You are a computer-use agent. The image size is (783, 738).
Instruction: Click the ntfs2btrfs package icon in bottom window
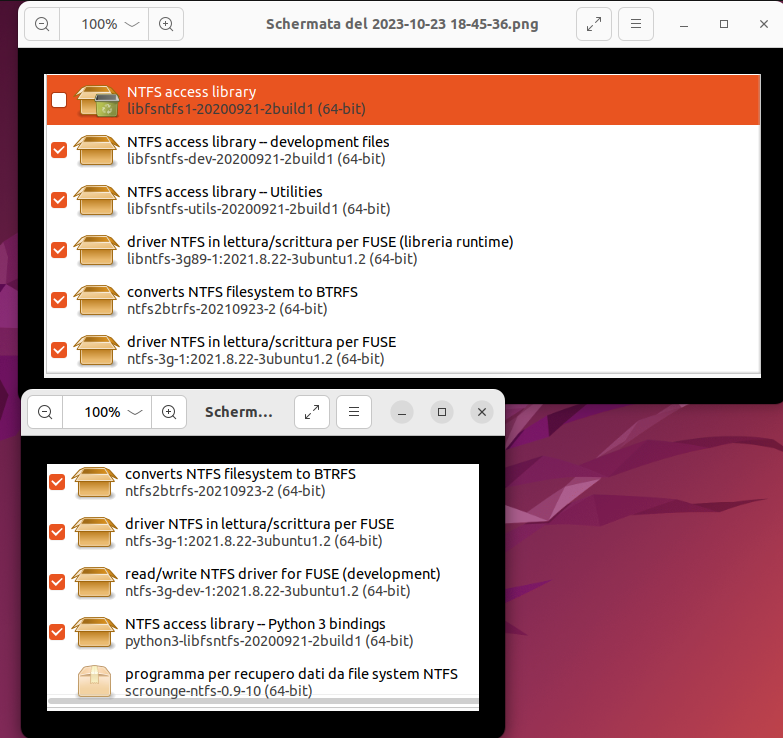[x=94, y=482]
